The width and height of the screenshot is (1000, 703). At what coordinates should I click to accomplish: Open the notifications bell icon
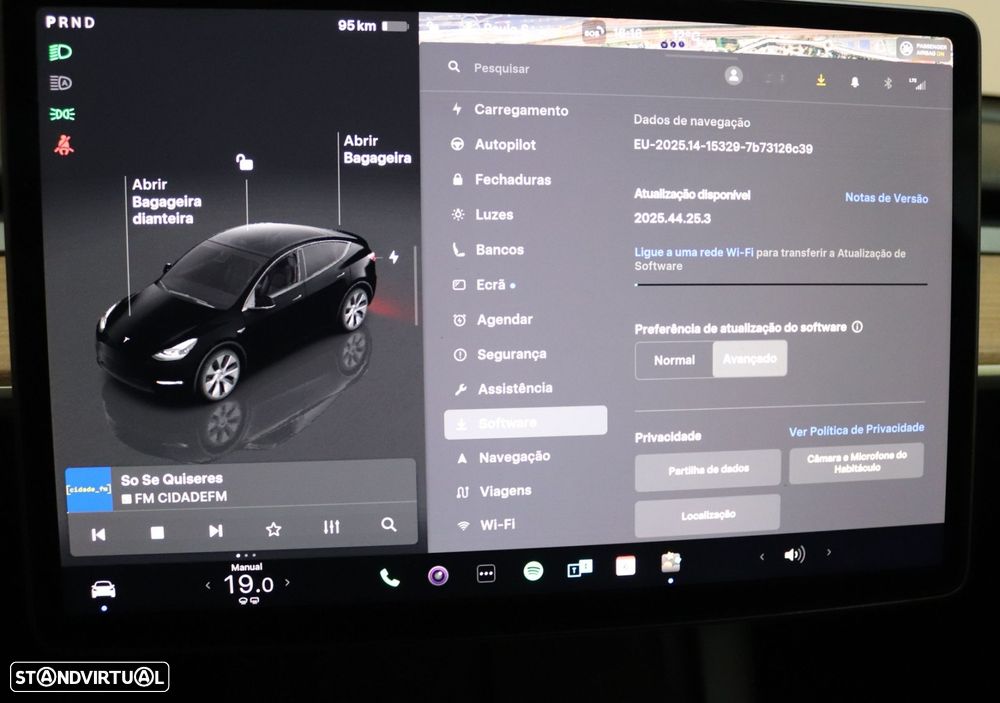(855, 82)
